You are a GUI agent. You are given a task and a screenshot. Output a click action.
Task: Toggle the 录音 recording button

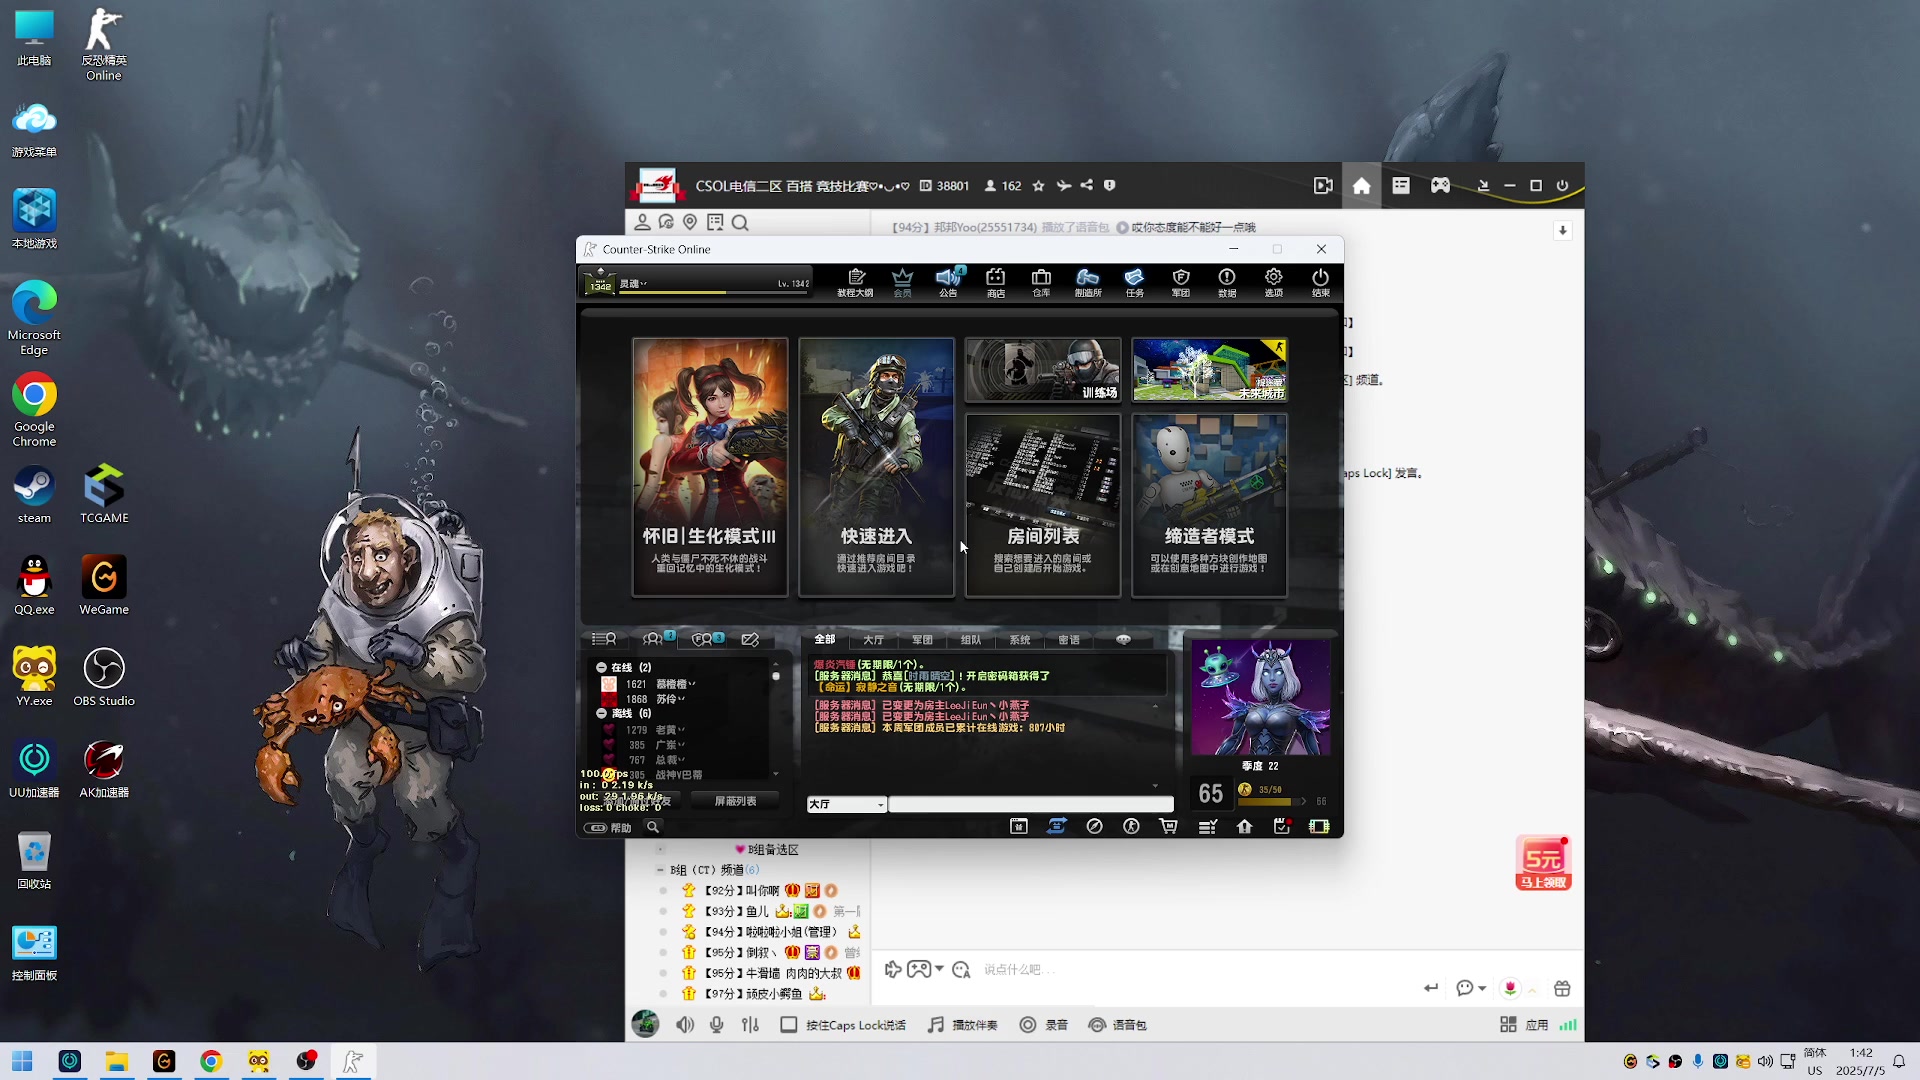1044,1025
